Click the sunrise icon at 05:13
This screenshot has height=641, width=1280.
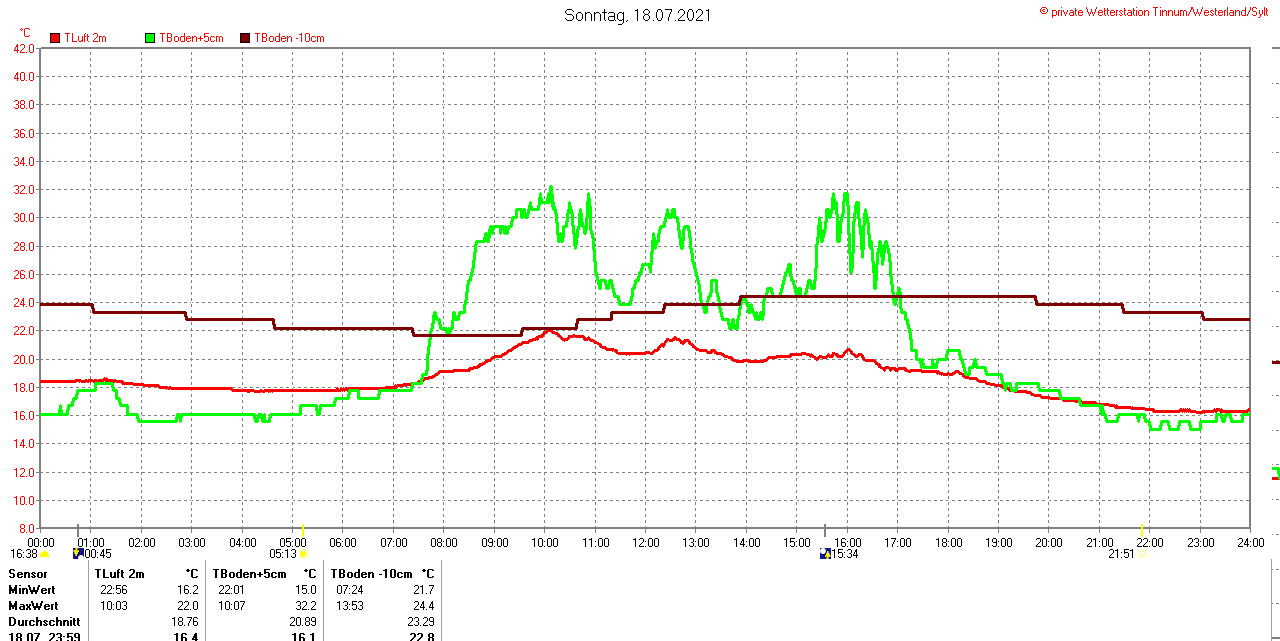point(303,554)
